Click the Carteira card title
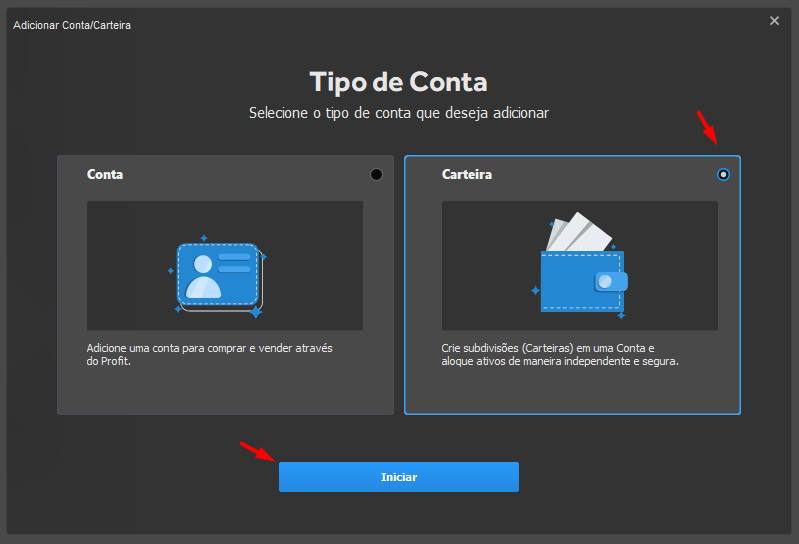The image size is (799, 544). 467,175
